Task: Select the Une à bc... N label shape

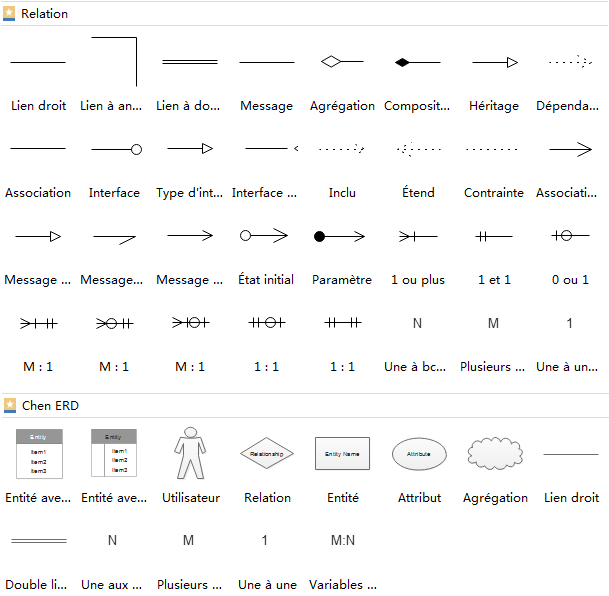Action: point(417,323)
